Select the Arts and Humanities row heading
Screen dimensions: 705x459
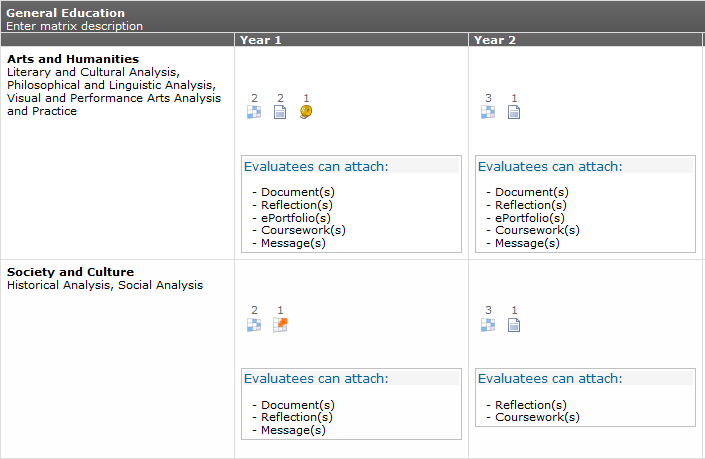(73, 59)
